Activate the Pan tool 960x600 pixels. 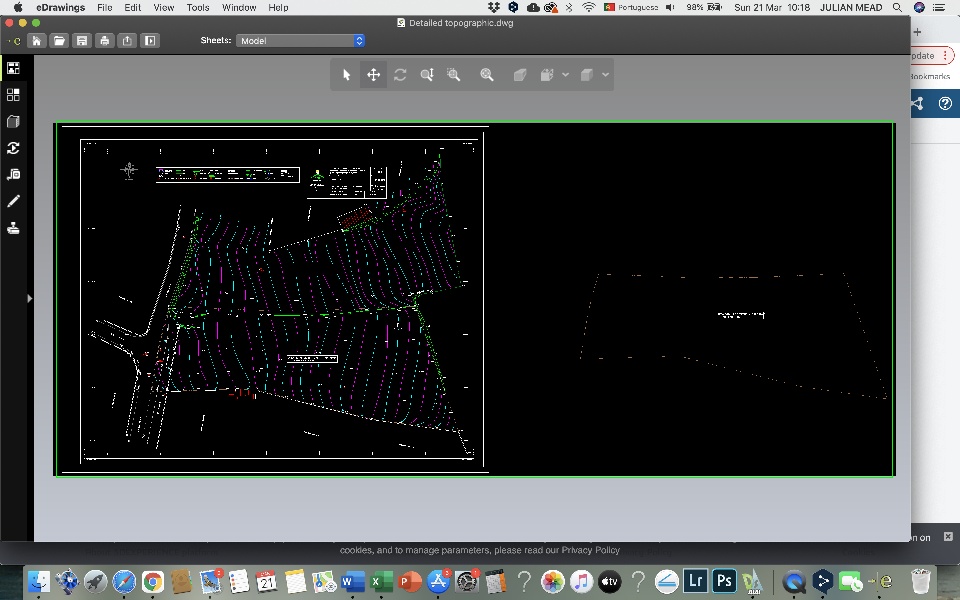point(373,75)
